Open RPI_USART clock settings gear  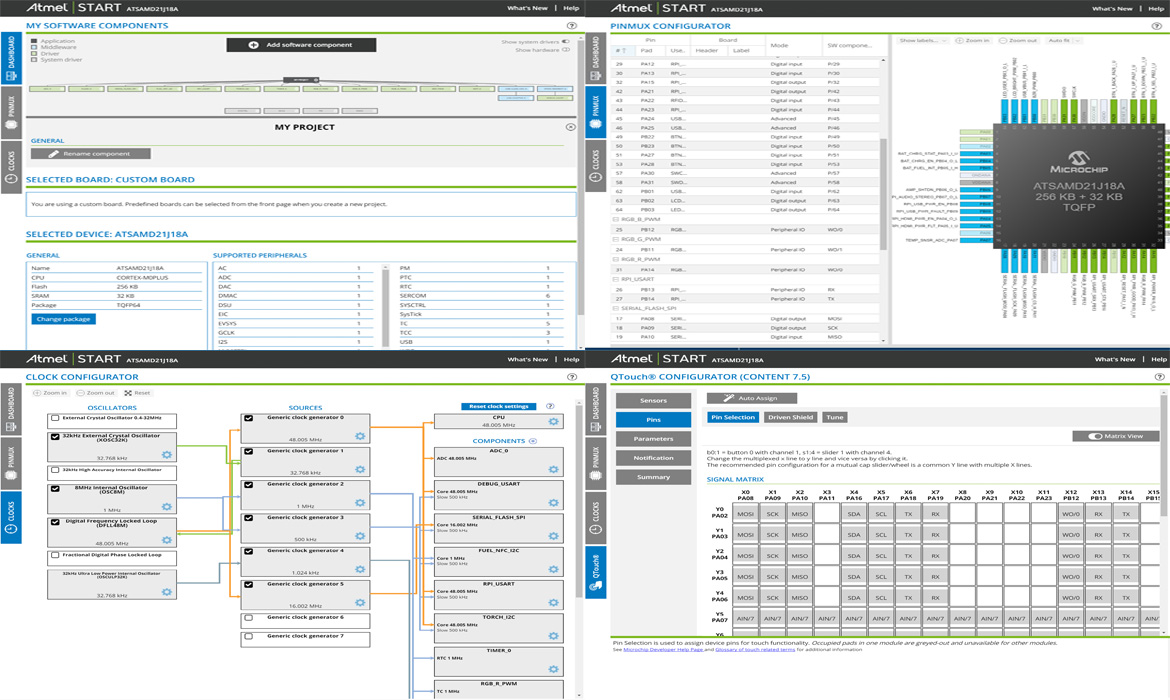554,602
